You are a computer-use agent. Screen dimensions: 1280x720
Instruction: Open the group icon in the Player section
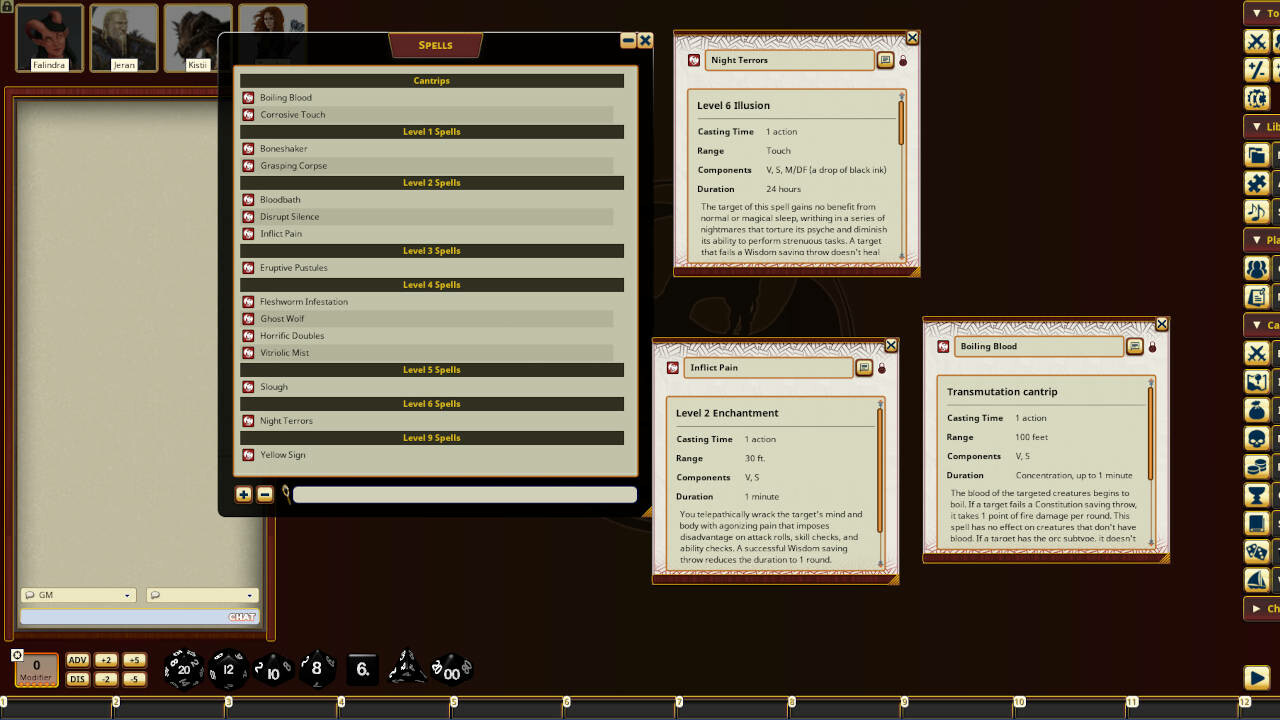tap(1257, 268)
